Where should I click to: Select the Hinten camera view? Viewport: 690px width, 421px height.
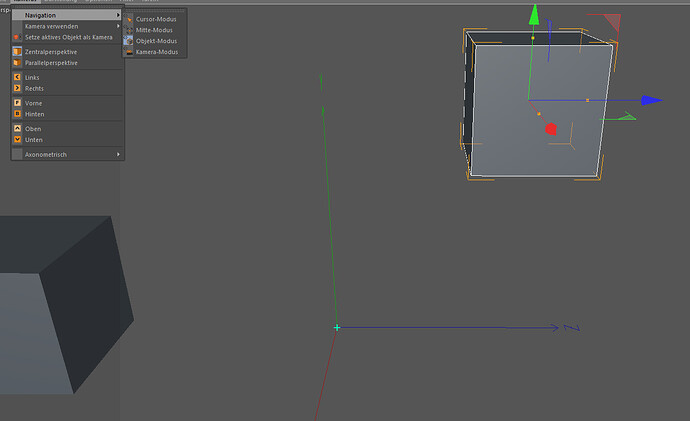tap(66, 114)
